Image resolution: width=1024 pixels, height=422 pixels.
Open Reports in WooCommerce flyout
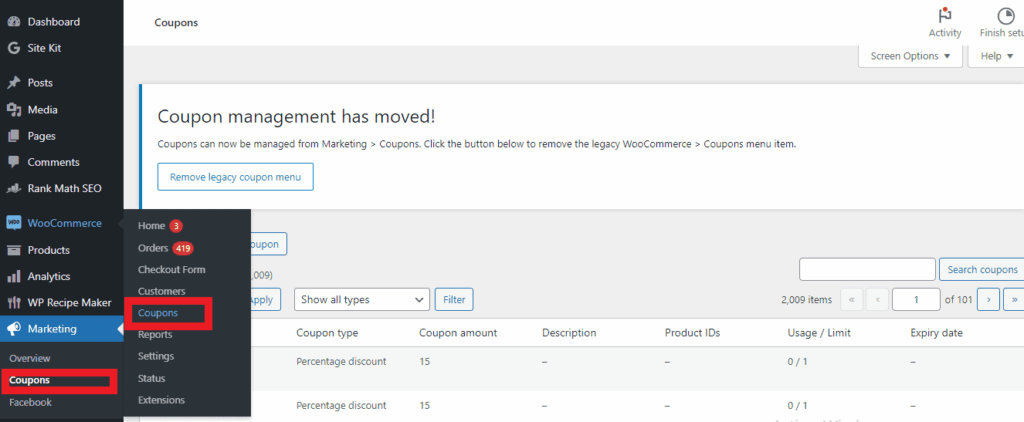pos(155,334)
